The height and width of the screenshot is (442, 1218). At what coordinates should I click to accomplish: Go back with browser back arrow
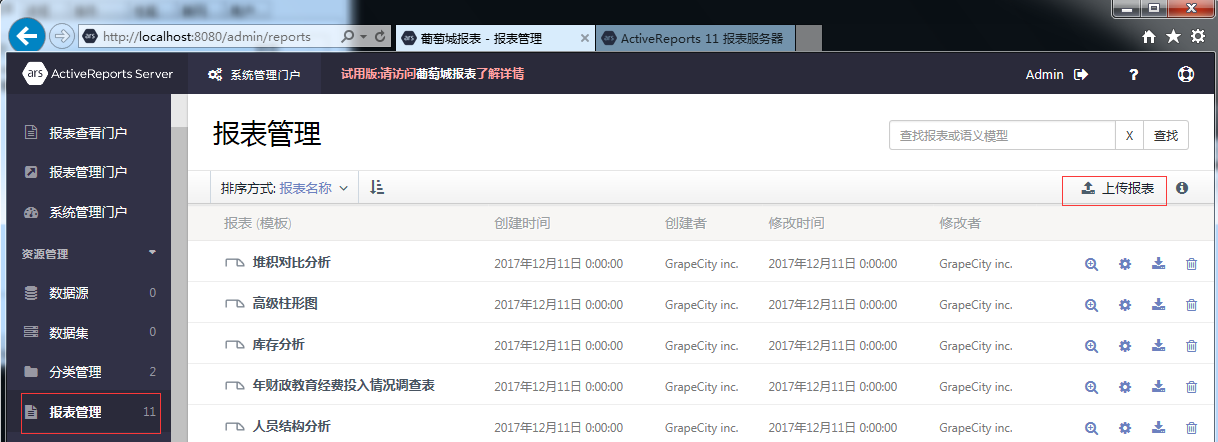coord(26,36)
